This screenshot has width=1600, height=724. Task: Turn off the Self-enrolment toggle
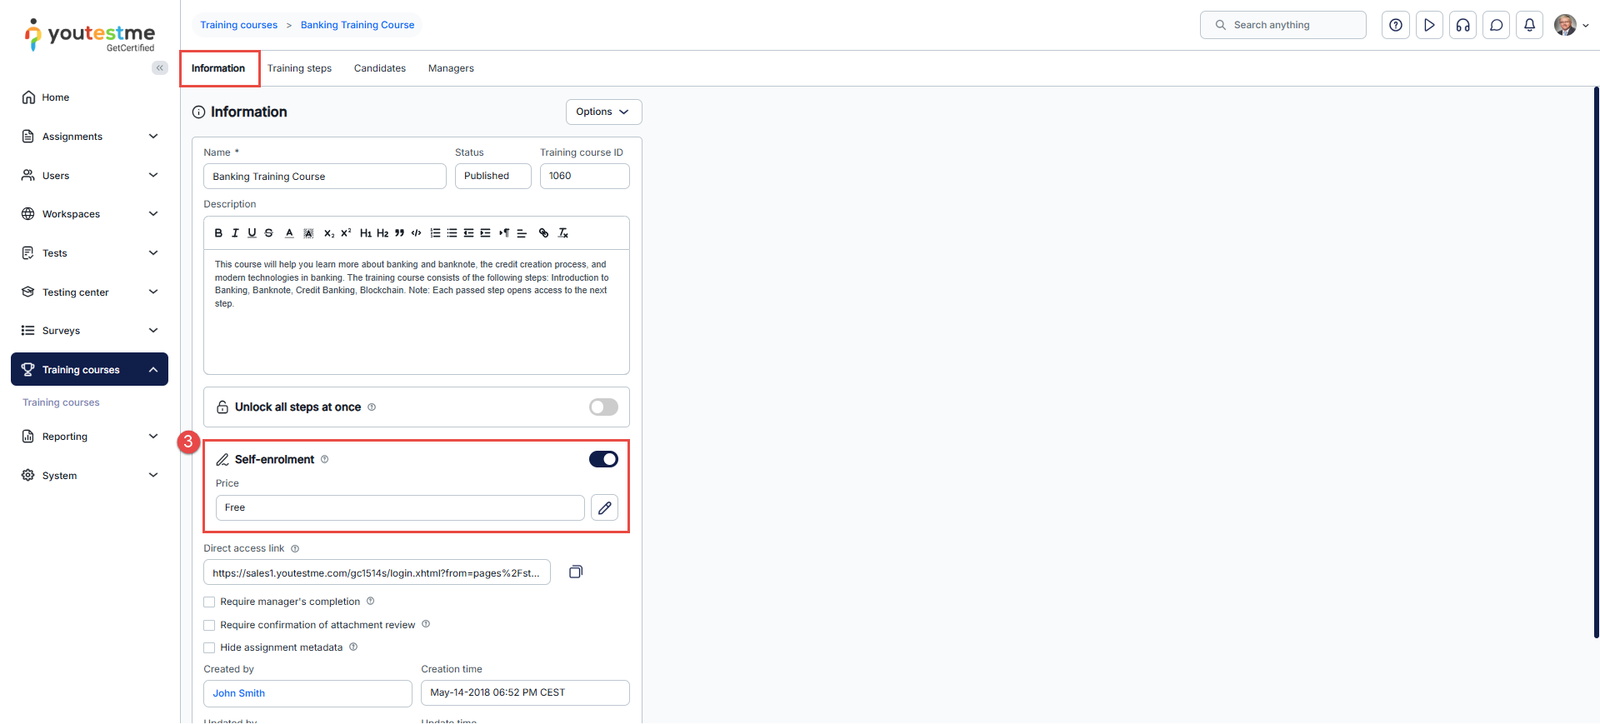pos(603,459)
